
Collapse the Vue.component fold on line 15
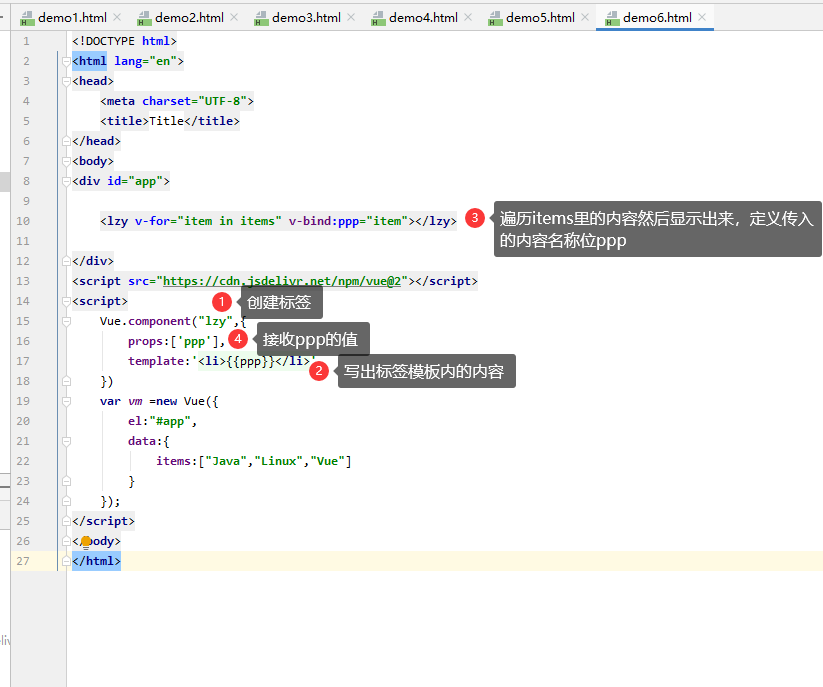coord(66,321)
